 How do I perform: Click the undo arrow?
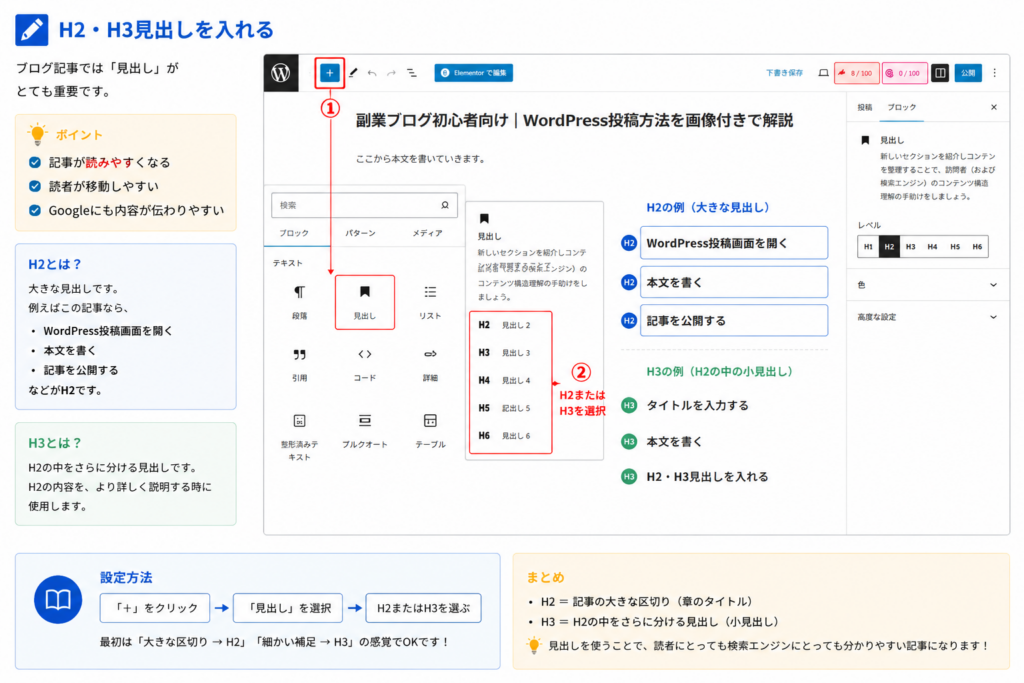click(372, 73)
